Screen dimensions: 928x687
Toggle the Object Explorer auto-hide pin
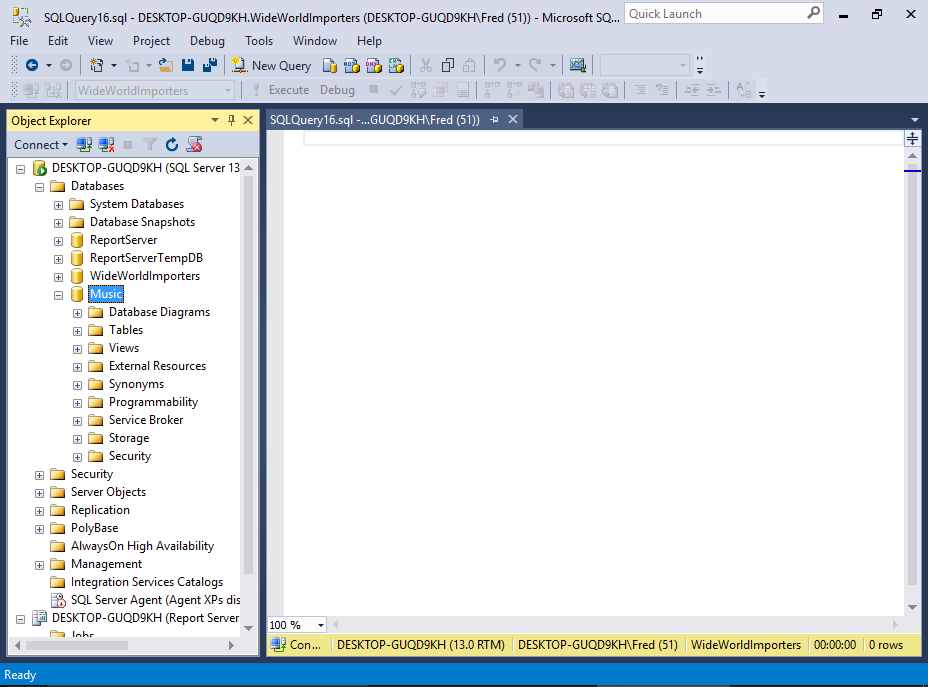pos(231,120)
